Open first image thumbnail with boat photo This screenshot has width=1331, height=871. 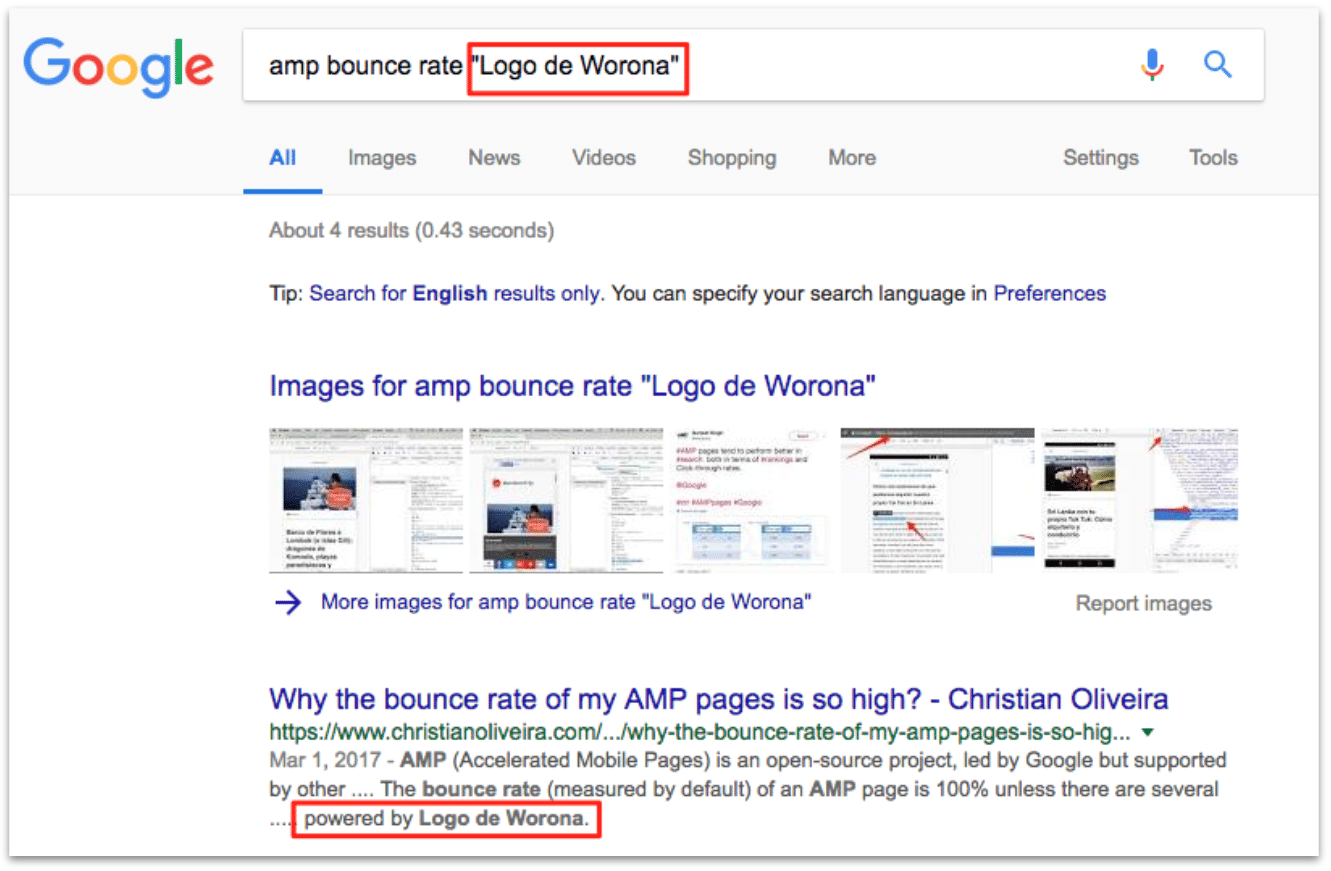pos(367,500)
